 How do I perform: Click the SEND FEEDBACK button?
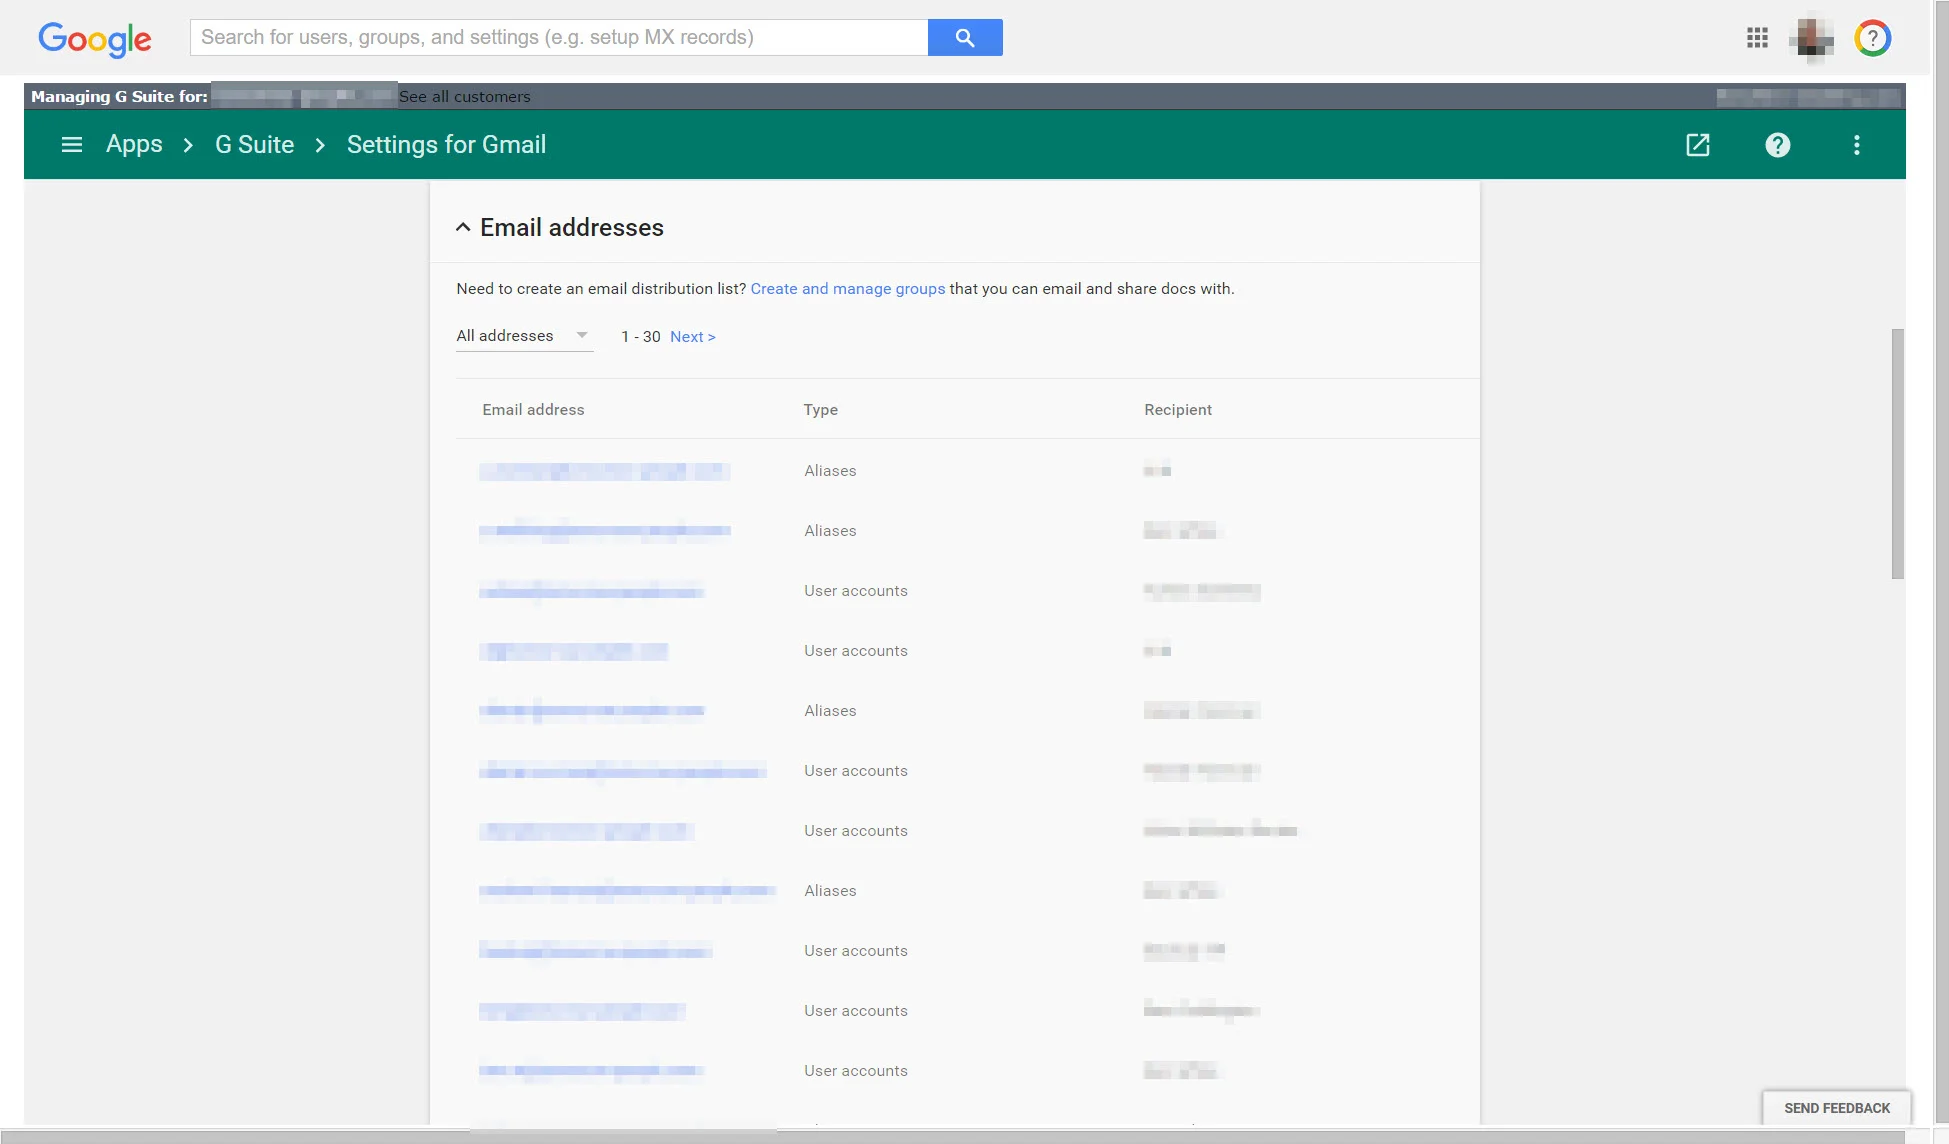(x=1836, y=1108)
